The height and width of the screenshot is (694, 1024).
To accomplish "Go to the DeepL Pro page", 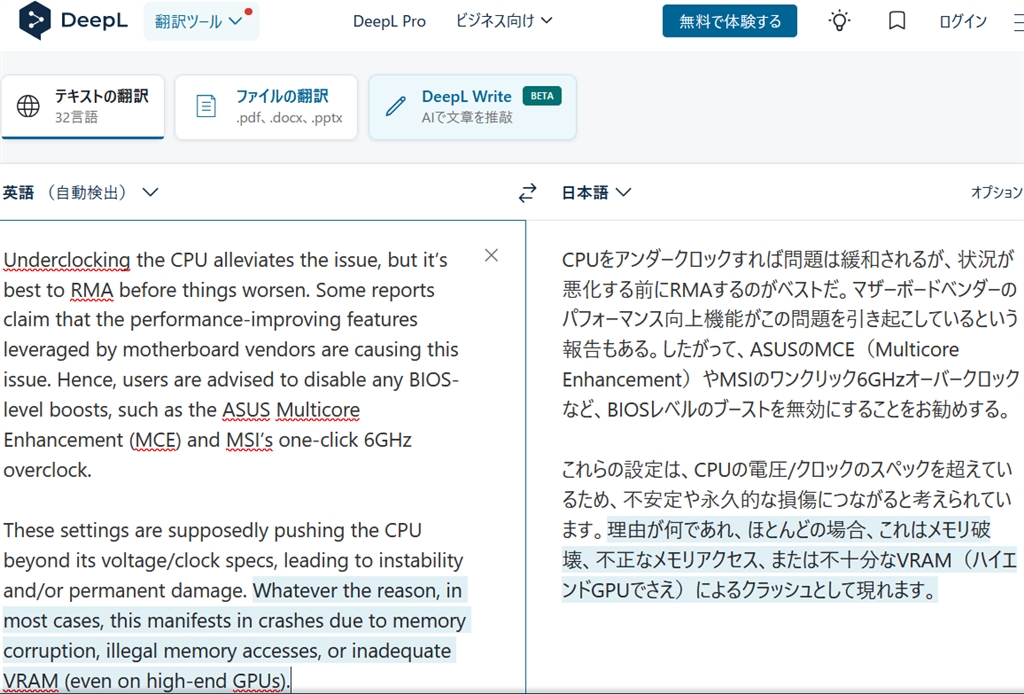I will click(389, 22).
